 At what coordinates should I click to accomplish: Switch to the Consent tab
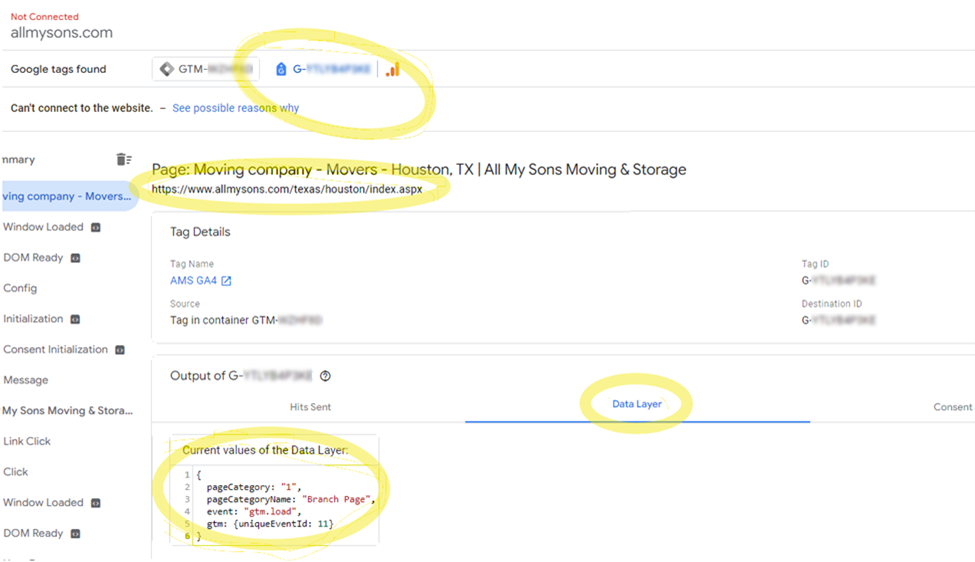[x=953, y=407]
